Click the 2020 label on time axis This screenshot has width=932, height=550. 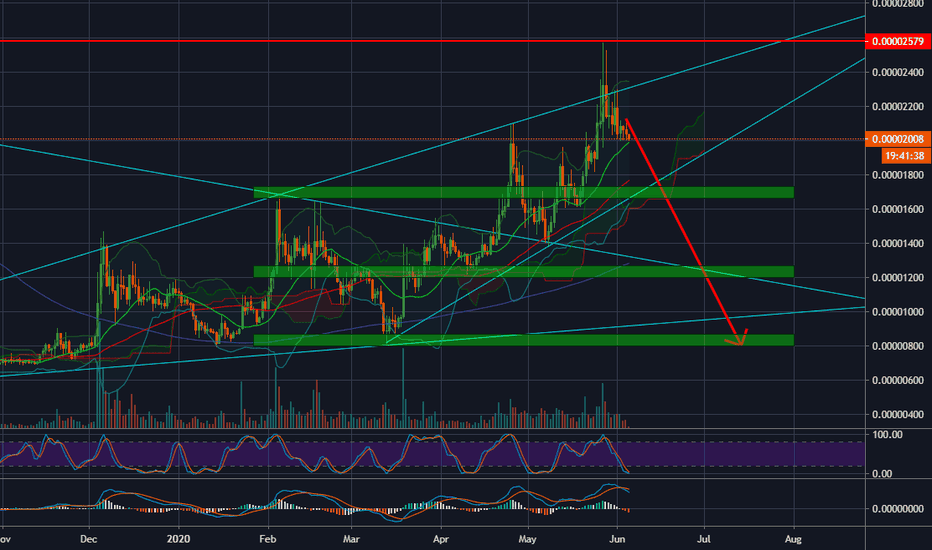point(178,539)
